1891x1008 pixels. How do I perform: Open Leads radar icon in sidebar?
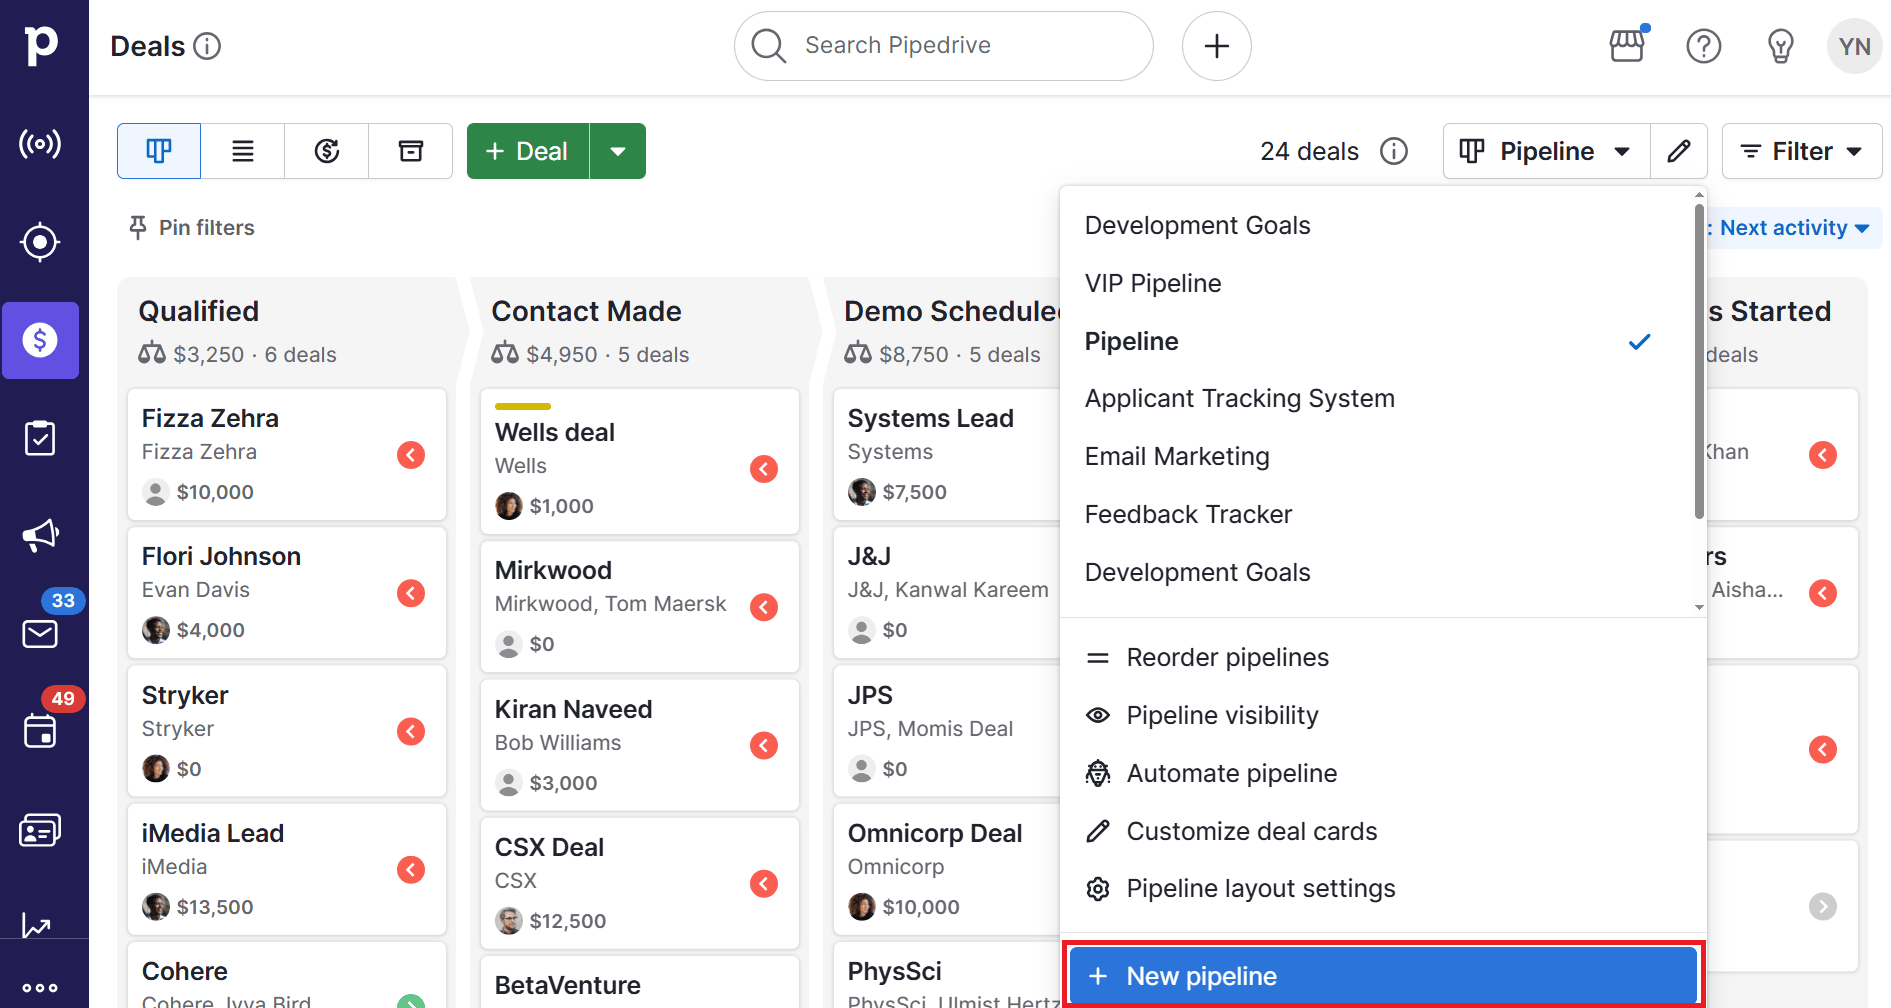[x=40, y=144]
